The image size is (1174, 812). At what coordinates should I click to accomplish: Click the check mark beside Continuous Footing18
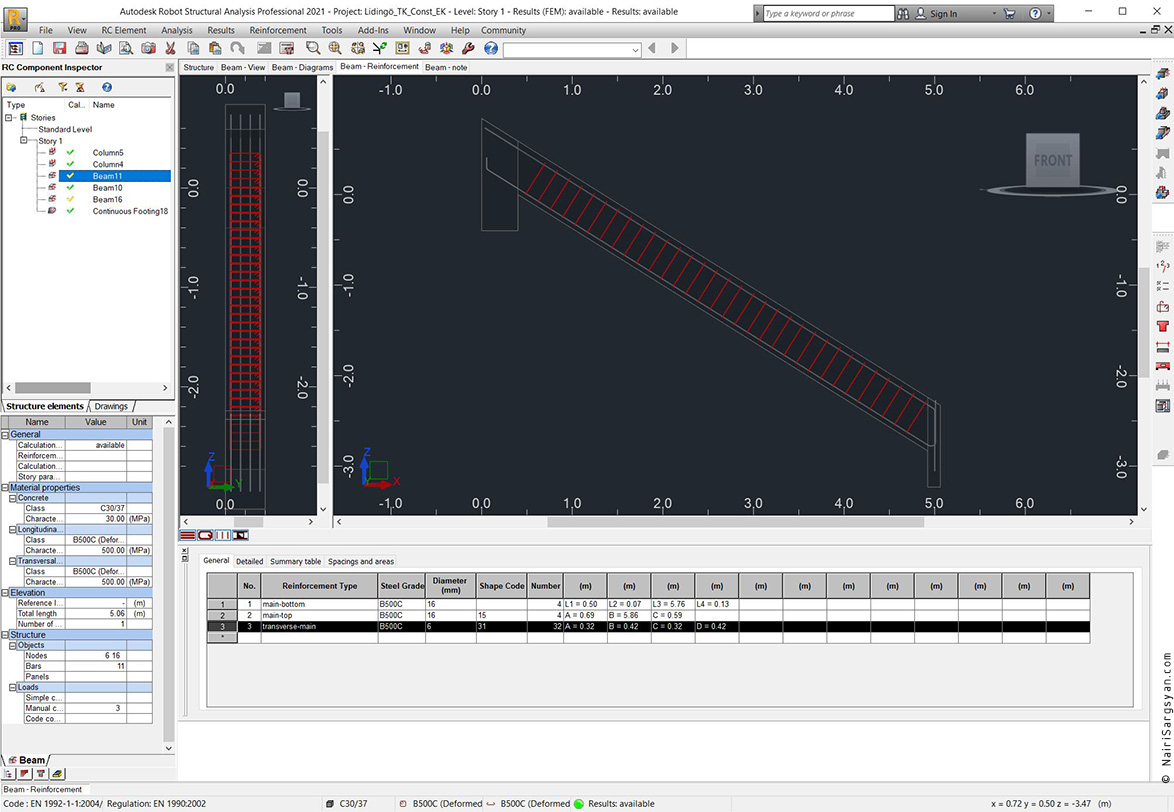(70, 211)
